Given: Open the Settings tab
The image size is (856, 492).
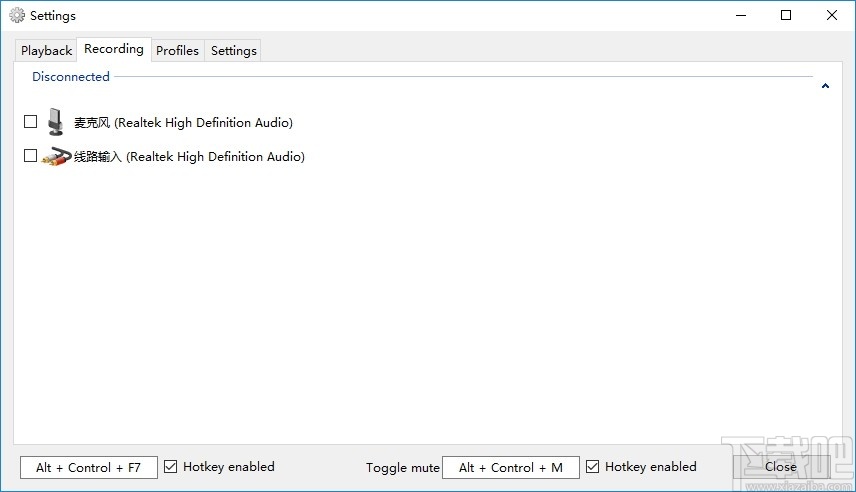Looking at the screenshot, I should pos(234,50).
